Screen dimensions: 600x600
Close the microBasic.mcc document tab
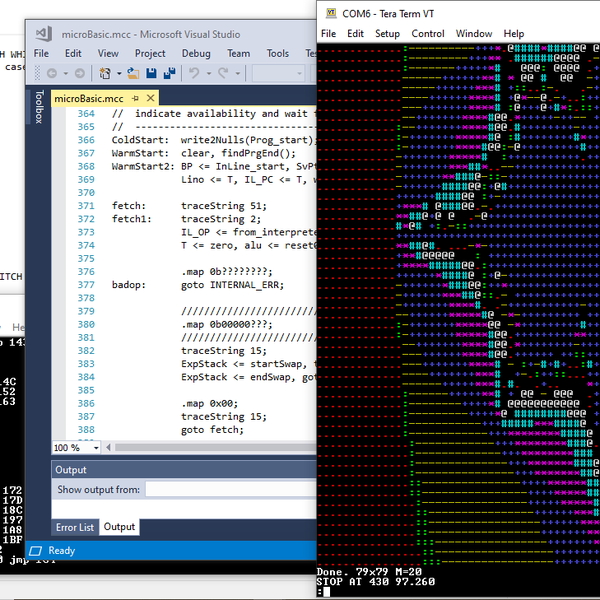[151, 98]
